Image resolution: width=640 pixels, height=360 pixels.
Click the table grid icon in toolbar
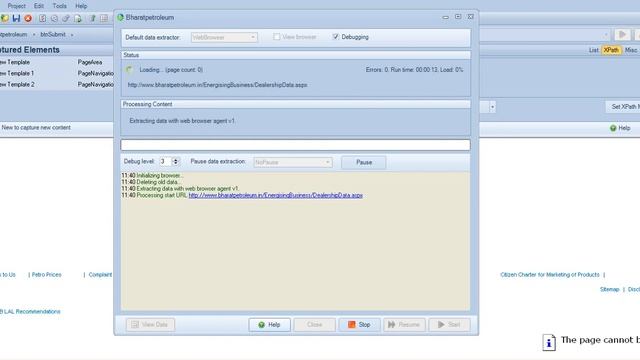(104, 18)
